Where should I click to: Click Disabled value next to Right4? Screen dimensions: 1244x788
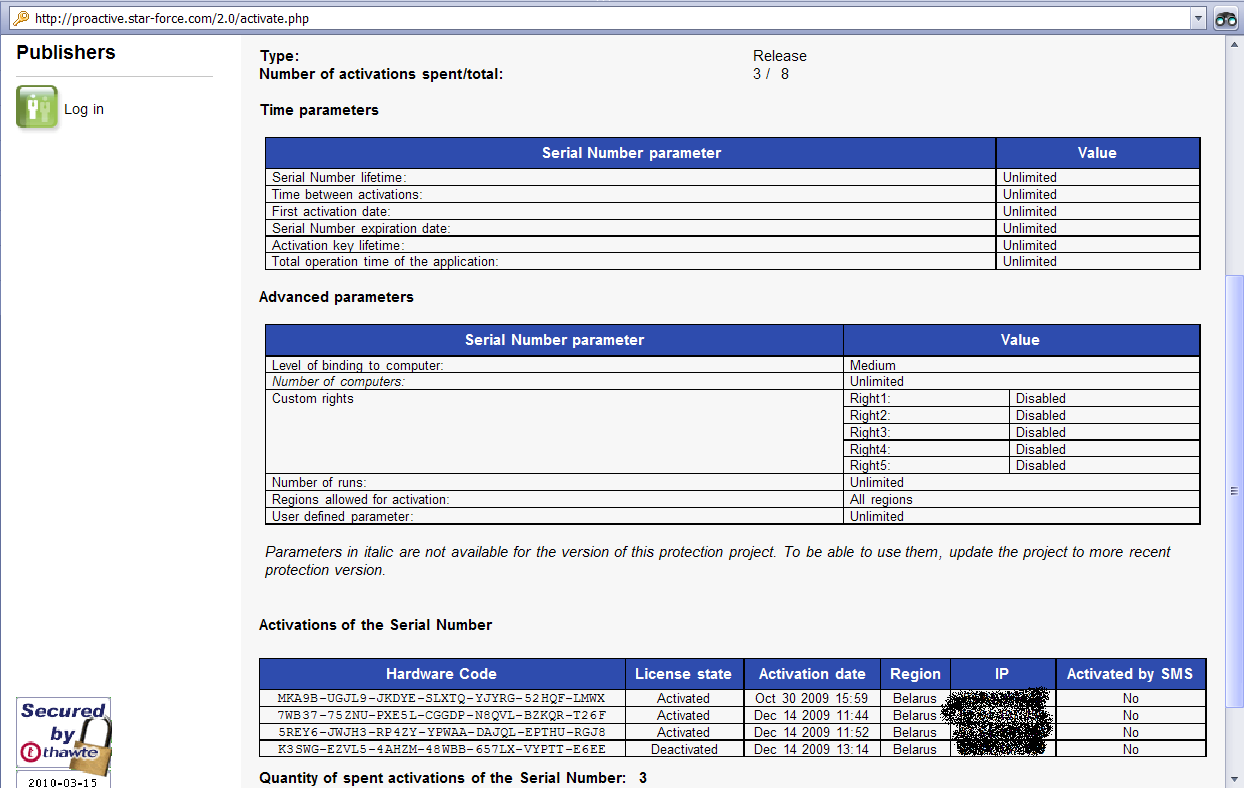(x=1041, y=449)
